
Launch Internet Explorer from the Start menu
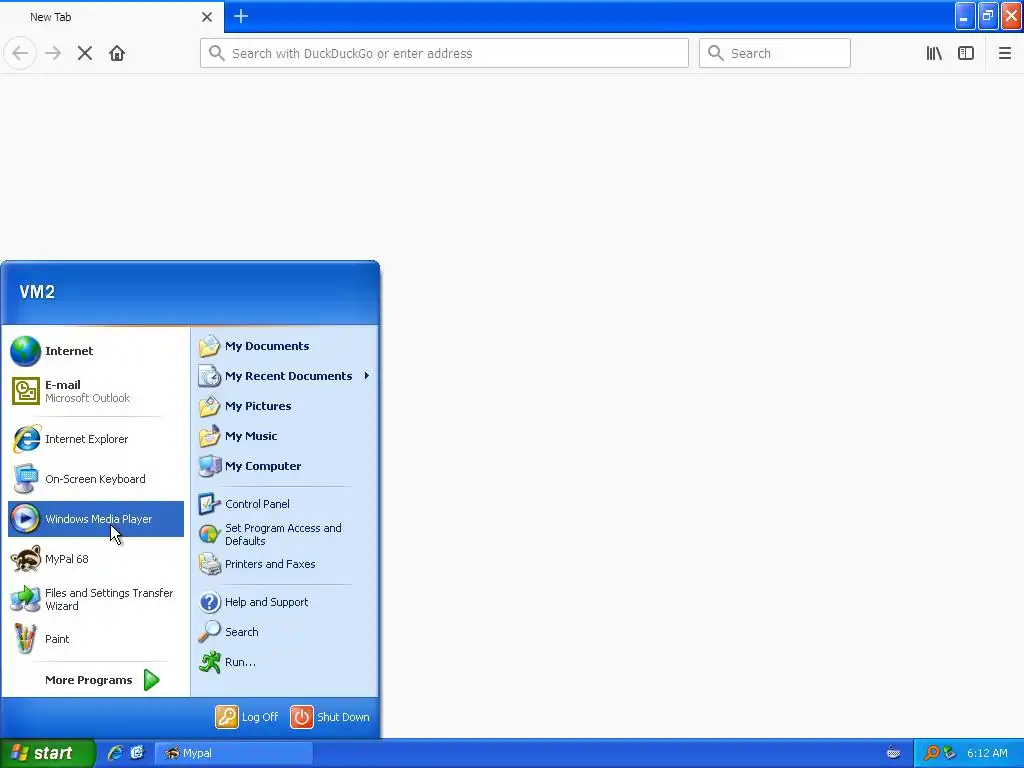(95, 439)
